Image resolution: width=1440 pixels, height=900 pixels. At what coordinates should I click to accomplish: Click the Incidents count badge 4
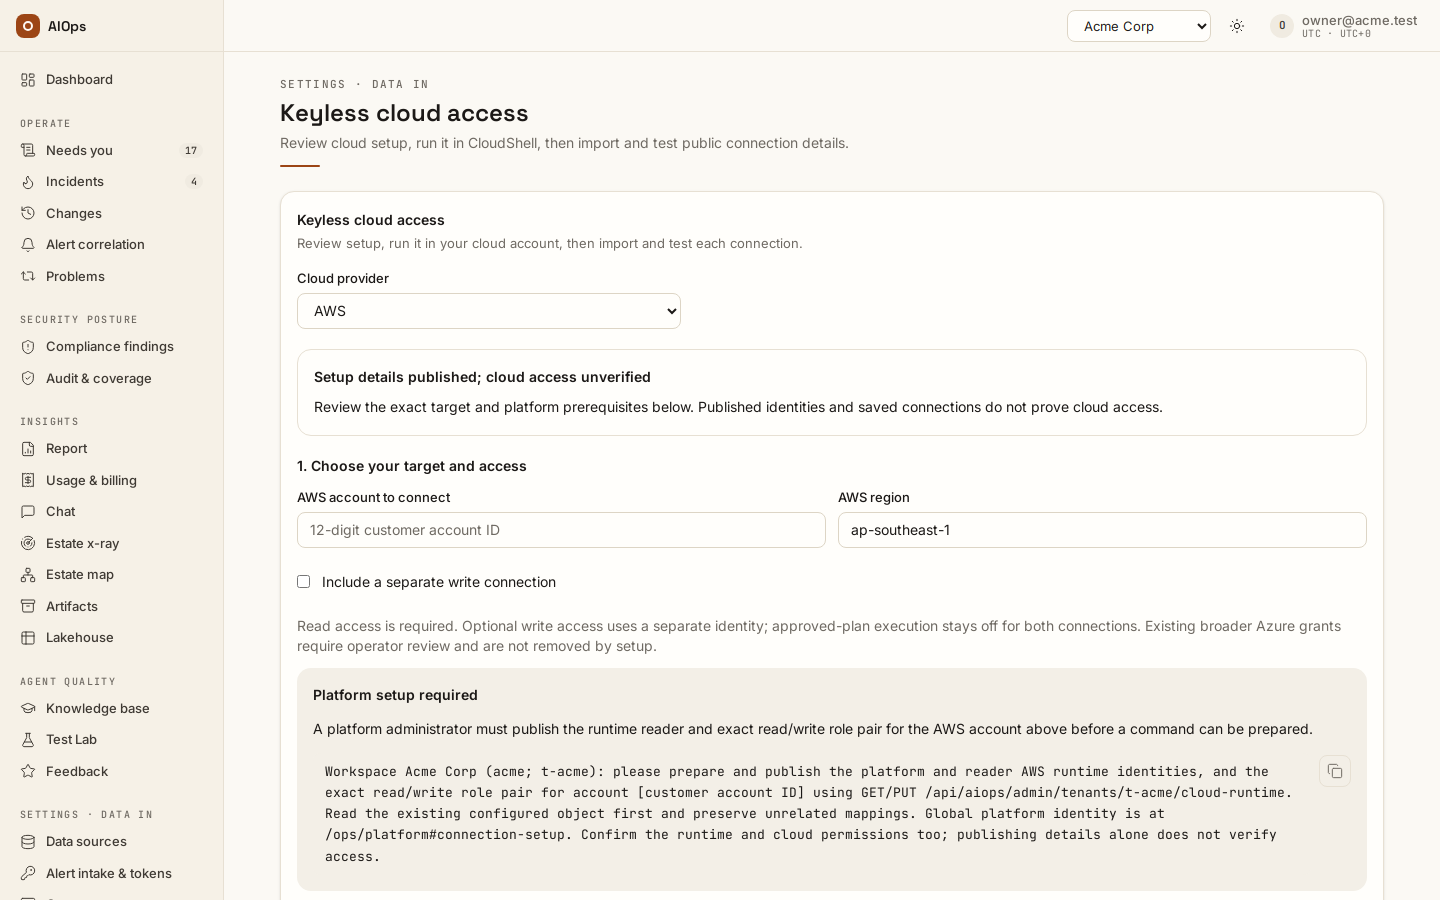tap(194, 182)
